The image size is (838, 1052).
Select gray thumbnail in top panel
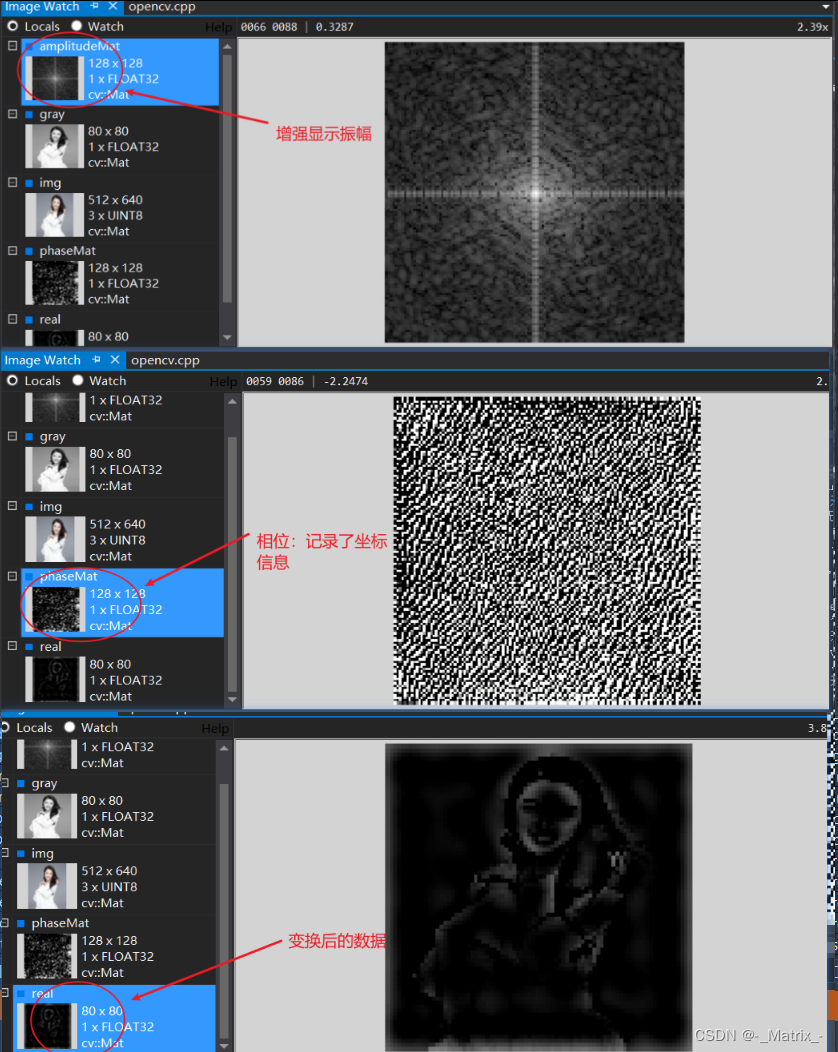coord(55,146)
